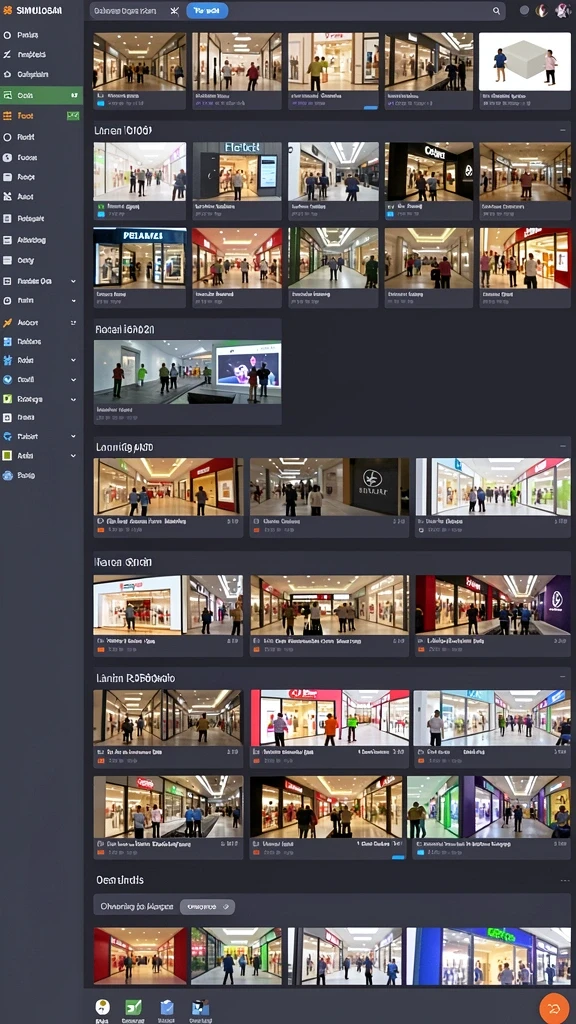
Task: Click the orange pen sidebar icon
Action: click(x=7, y=323)
